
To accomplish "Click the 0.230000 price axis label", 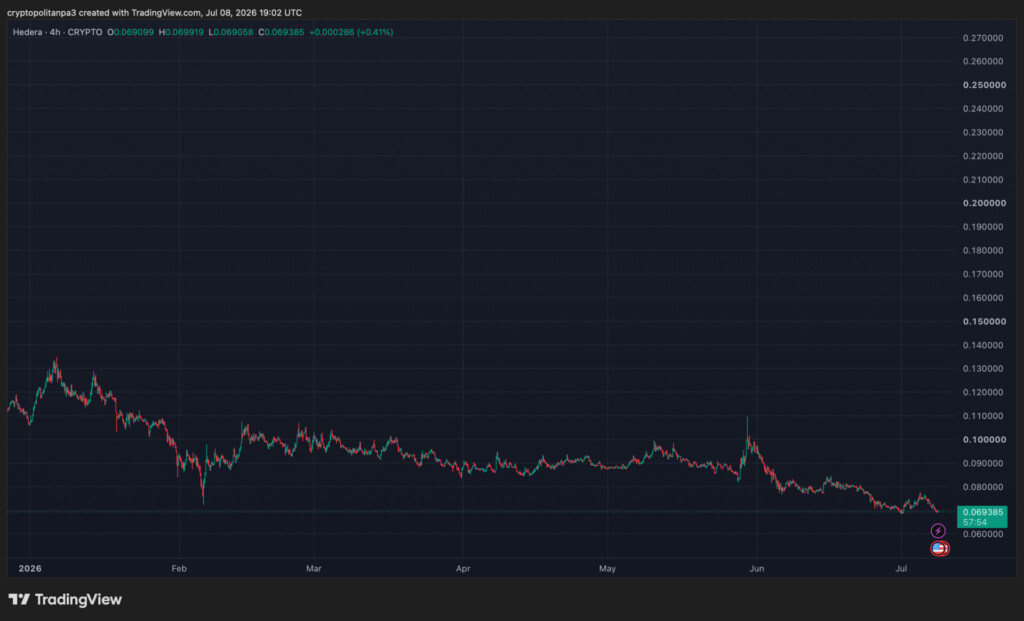I will pos(983,132).
